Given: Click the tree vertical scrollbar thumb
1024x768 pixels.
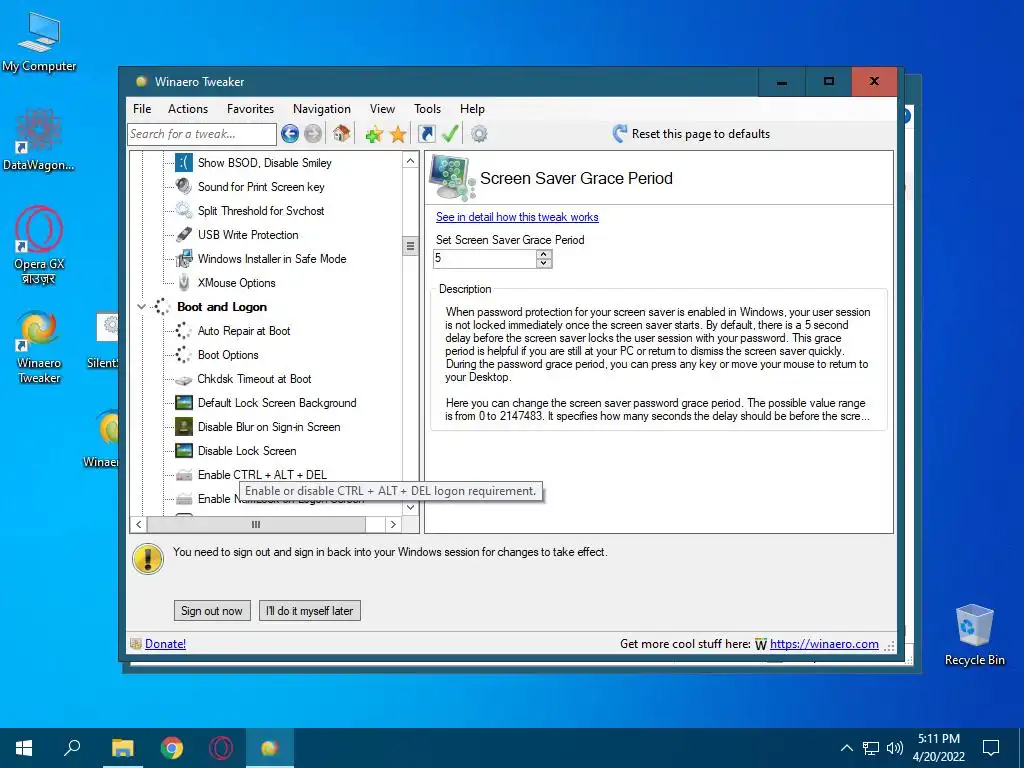Looking at the screenshot, I should point(410,246).
